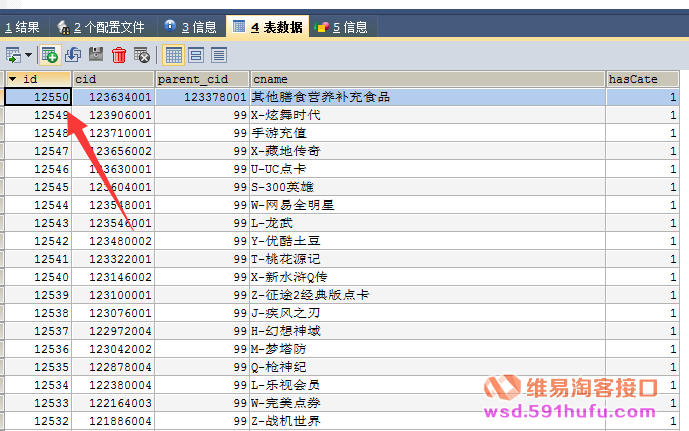Click cname cell W-网易全明星
The width and height of the screenshot is (689, 431).
coord(428,205)
